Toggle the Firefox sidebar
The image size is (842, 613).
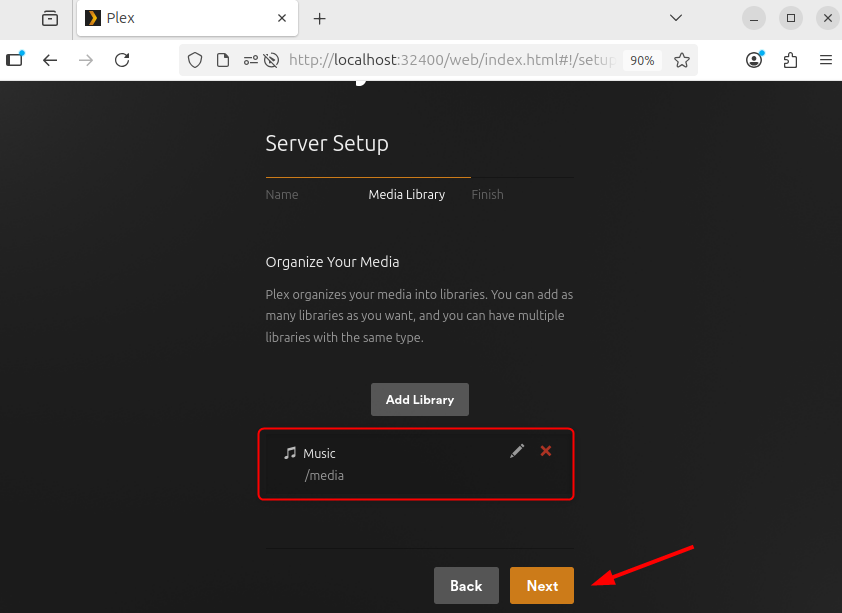(x=15, y=60)
